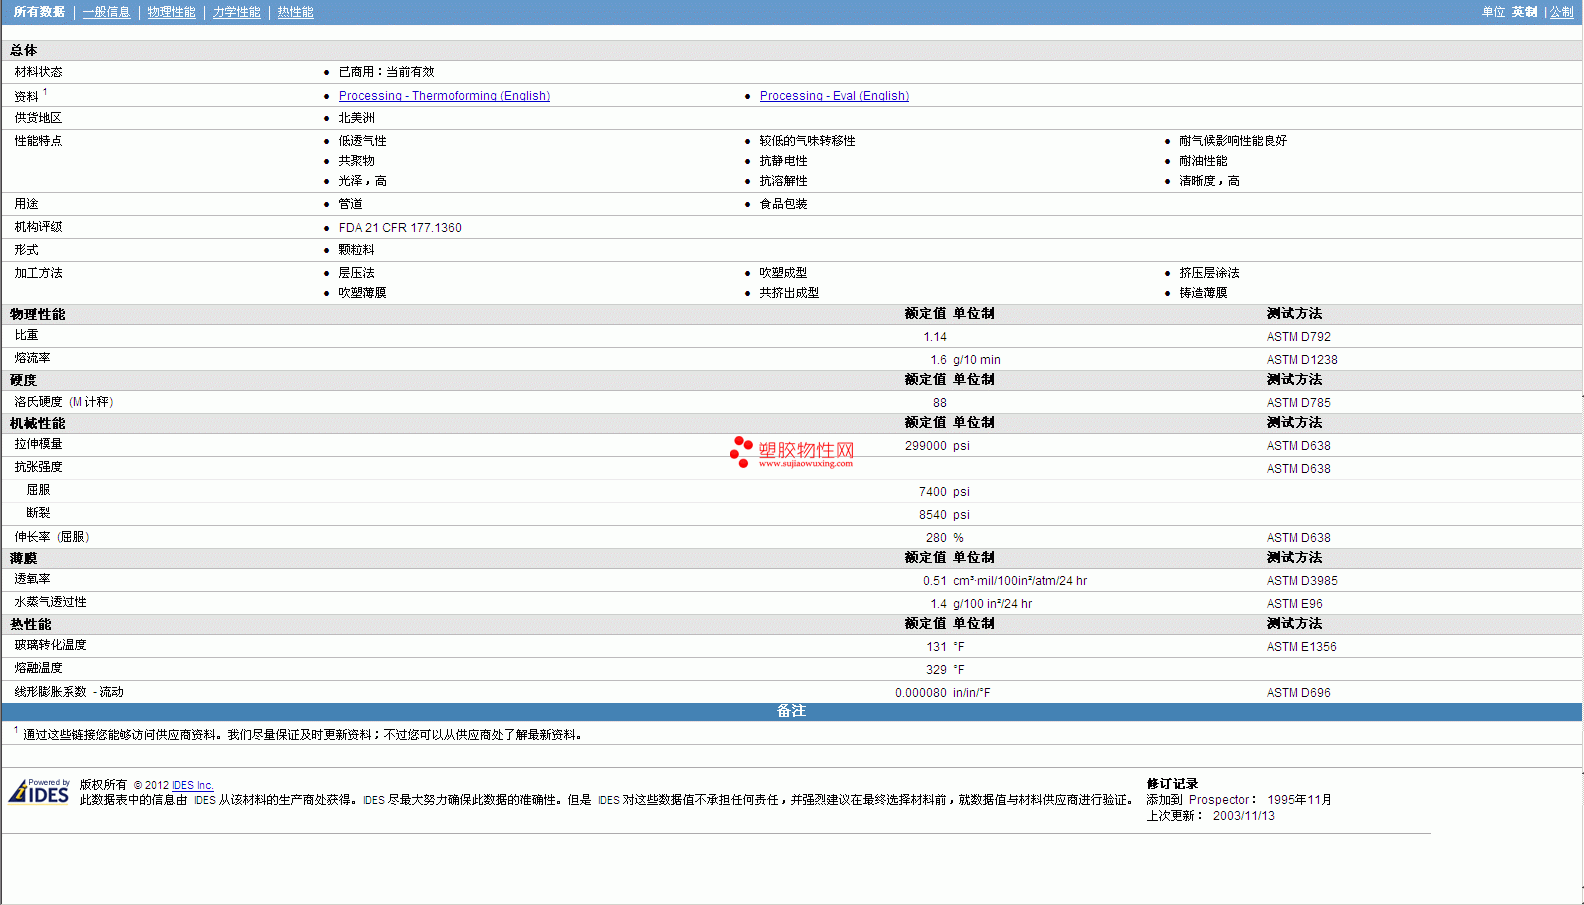Switch units to 英制

[x=1524, y=12]
